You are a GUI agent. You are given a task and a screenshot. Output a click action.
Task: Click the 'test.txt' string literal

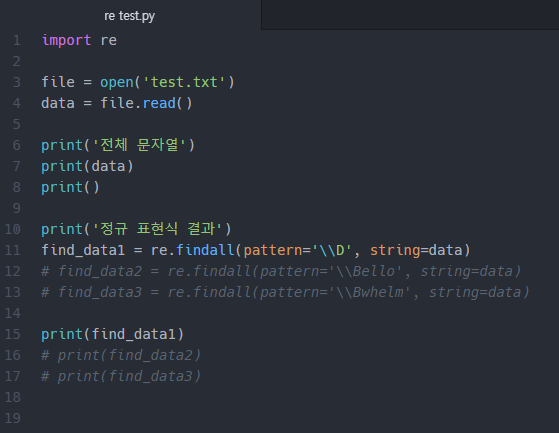pos(184,82)
